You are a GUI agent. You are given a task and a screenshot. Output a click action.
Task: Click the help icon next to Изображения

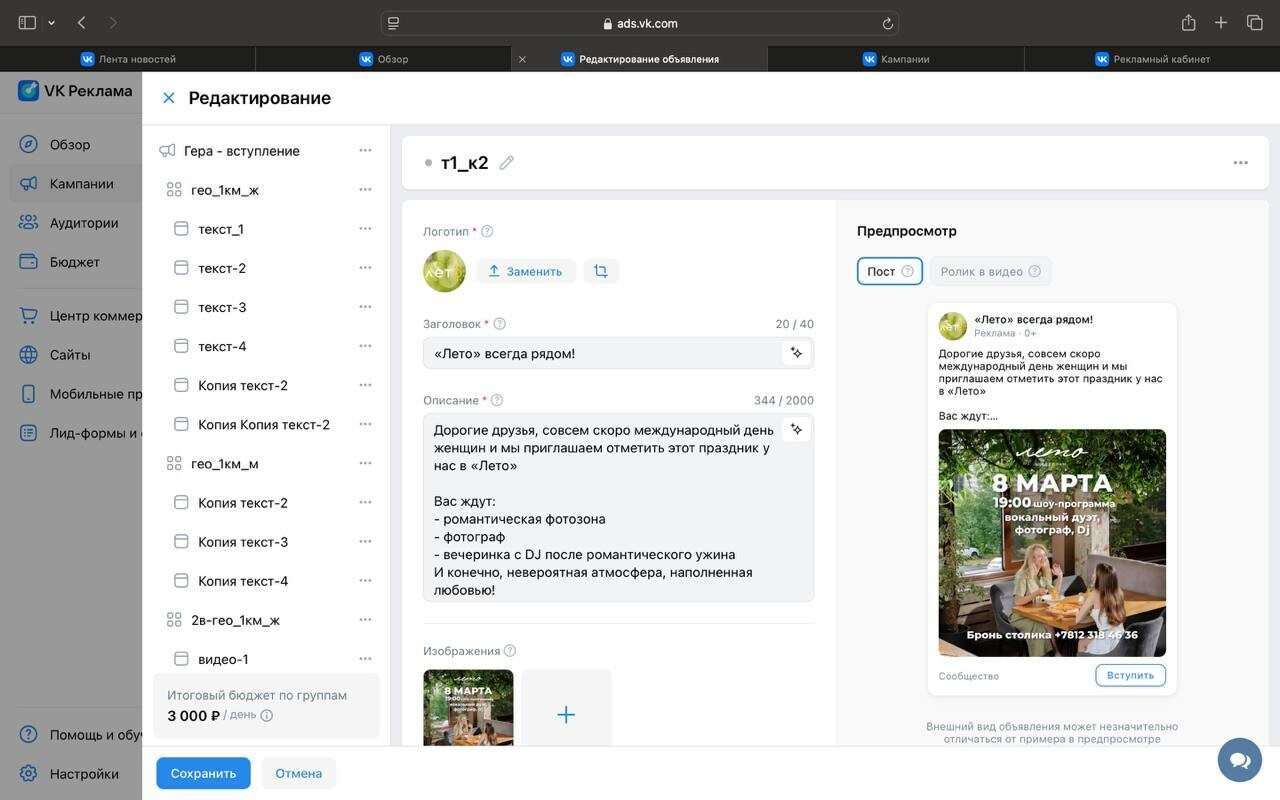(510, 651)
